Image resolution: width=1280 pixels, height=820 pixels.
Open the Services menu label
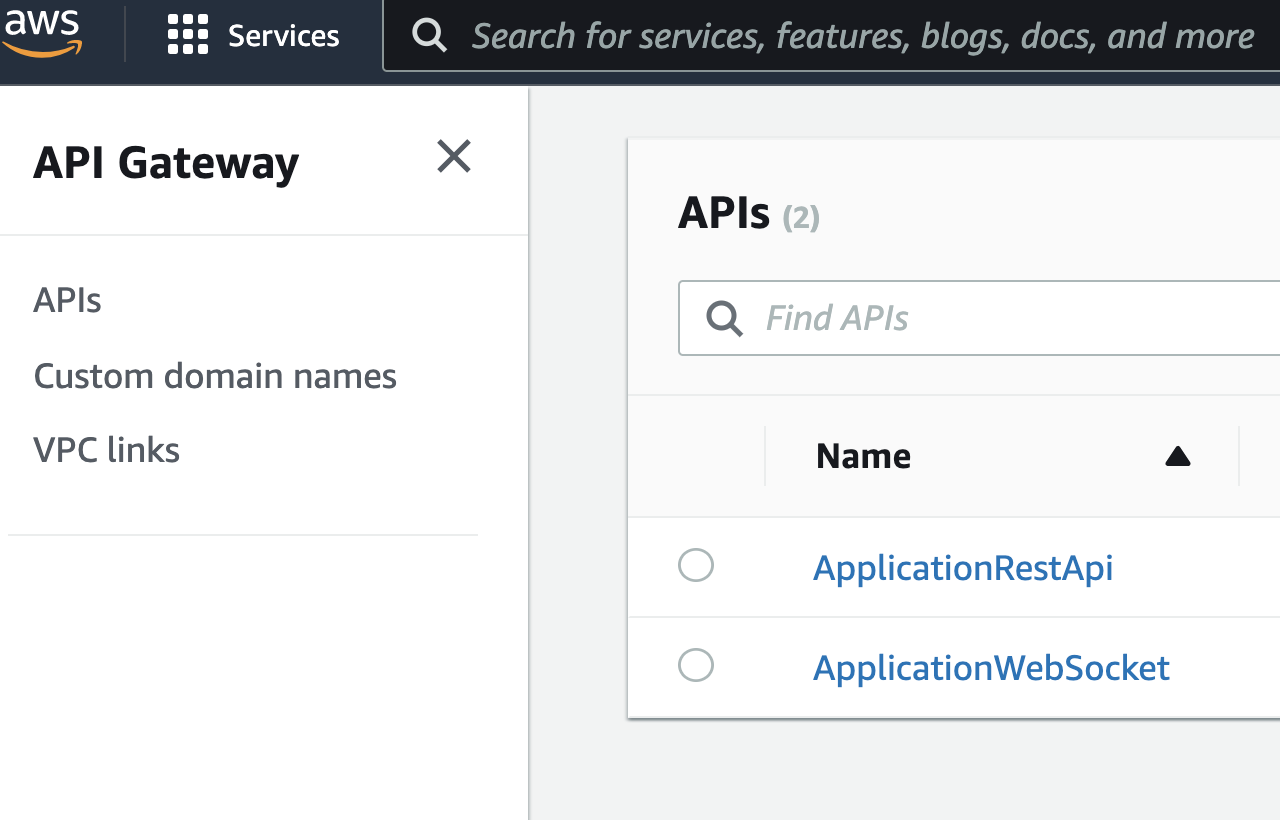coord(284,36)
